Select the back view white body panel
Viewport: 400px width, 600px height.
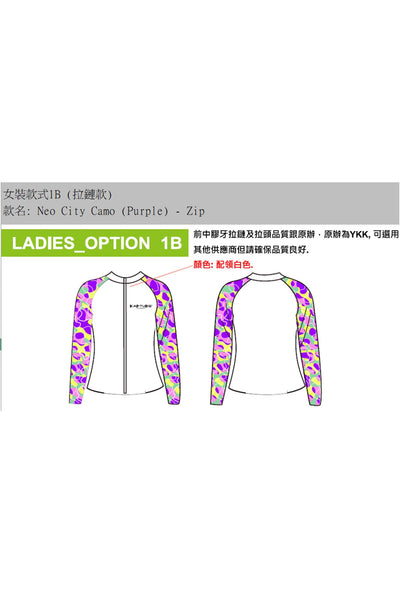pyautogui.click(x=266, y=337)
